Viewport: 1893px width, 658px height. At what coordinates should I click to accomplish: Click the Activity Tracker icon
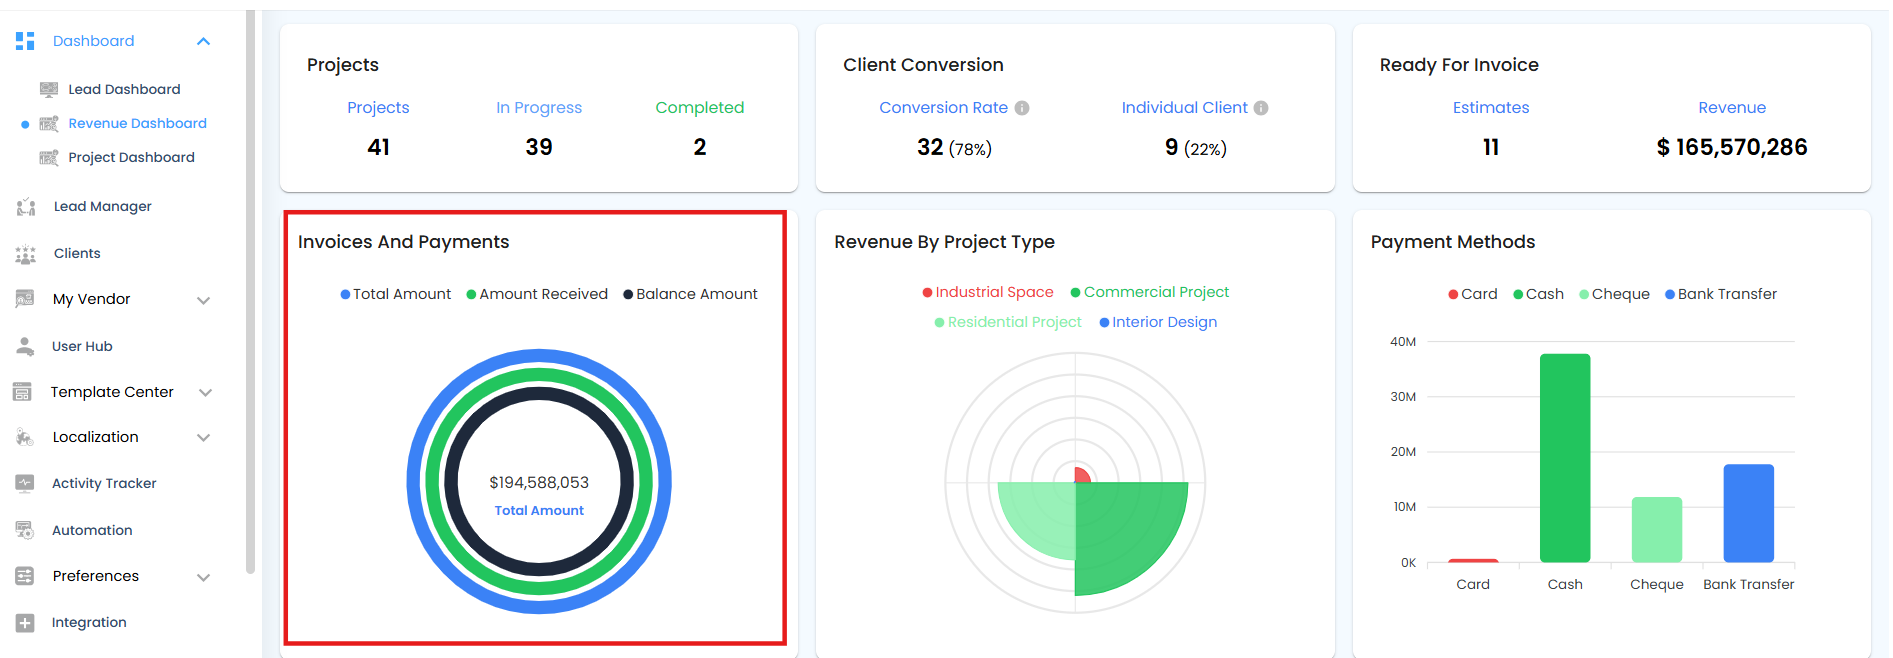25,483
